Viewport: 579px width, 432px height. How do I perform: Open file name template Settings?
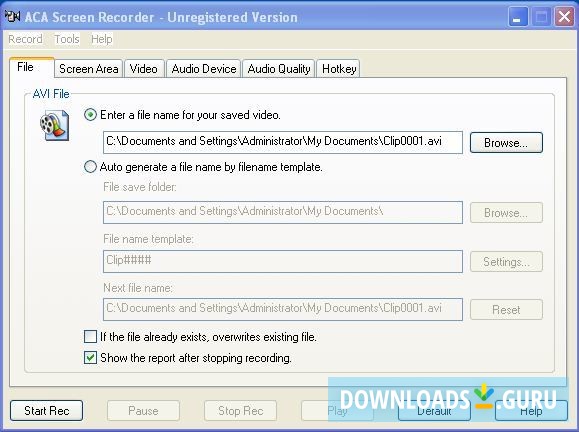[506, 262]
